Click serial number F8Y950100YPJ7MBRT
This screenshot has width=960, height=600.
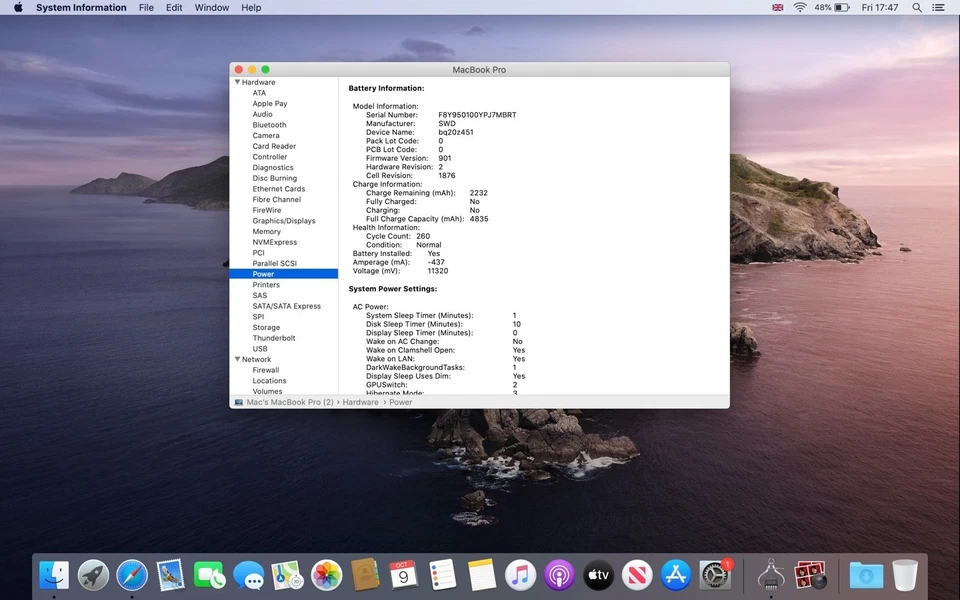point(477,114)
